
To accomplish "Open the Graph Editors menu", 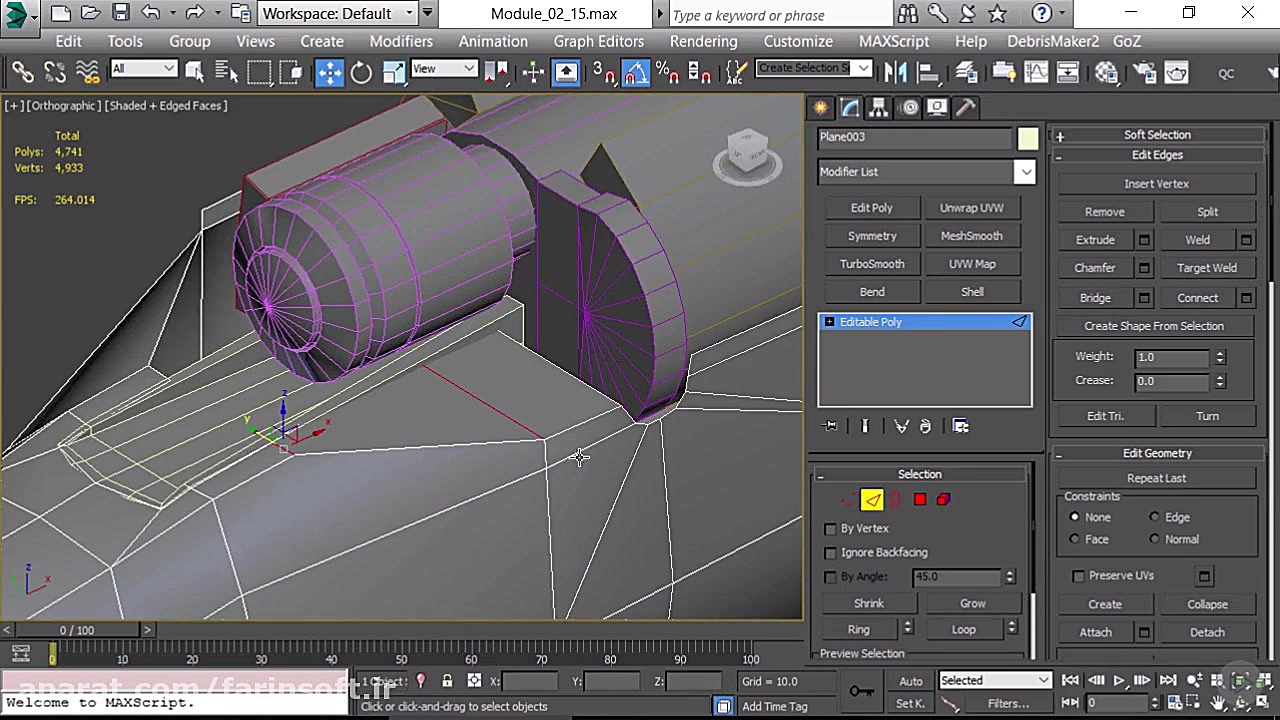I will (x=598, y=41).
